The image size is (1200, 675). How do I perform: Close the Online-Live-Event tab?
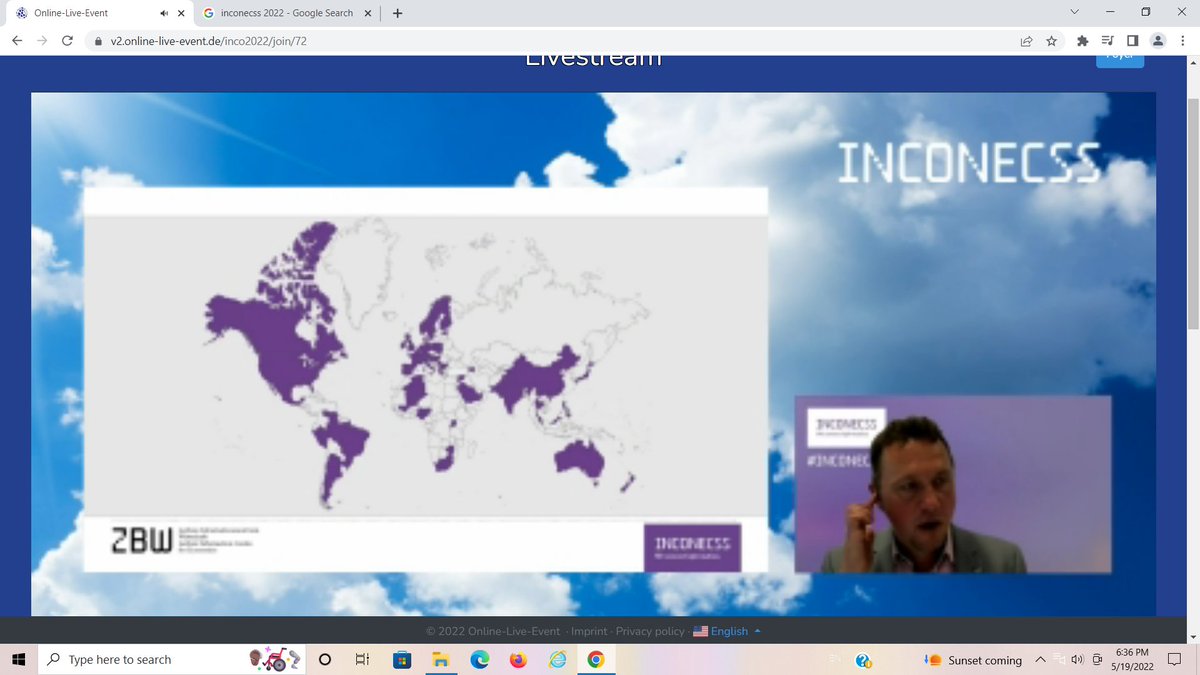tap(182, 13)
